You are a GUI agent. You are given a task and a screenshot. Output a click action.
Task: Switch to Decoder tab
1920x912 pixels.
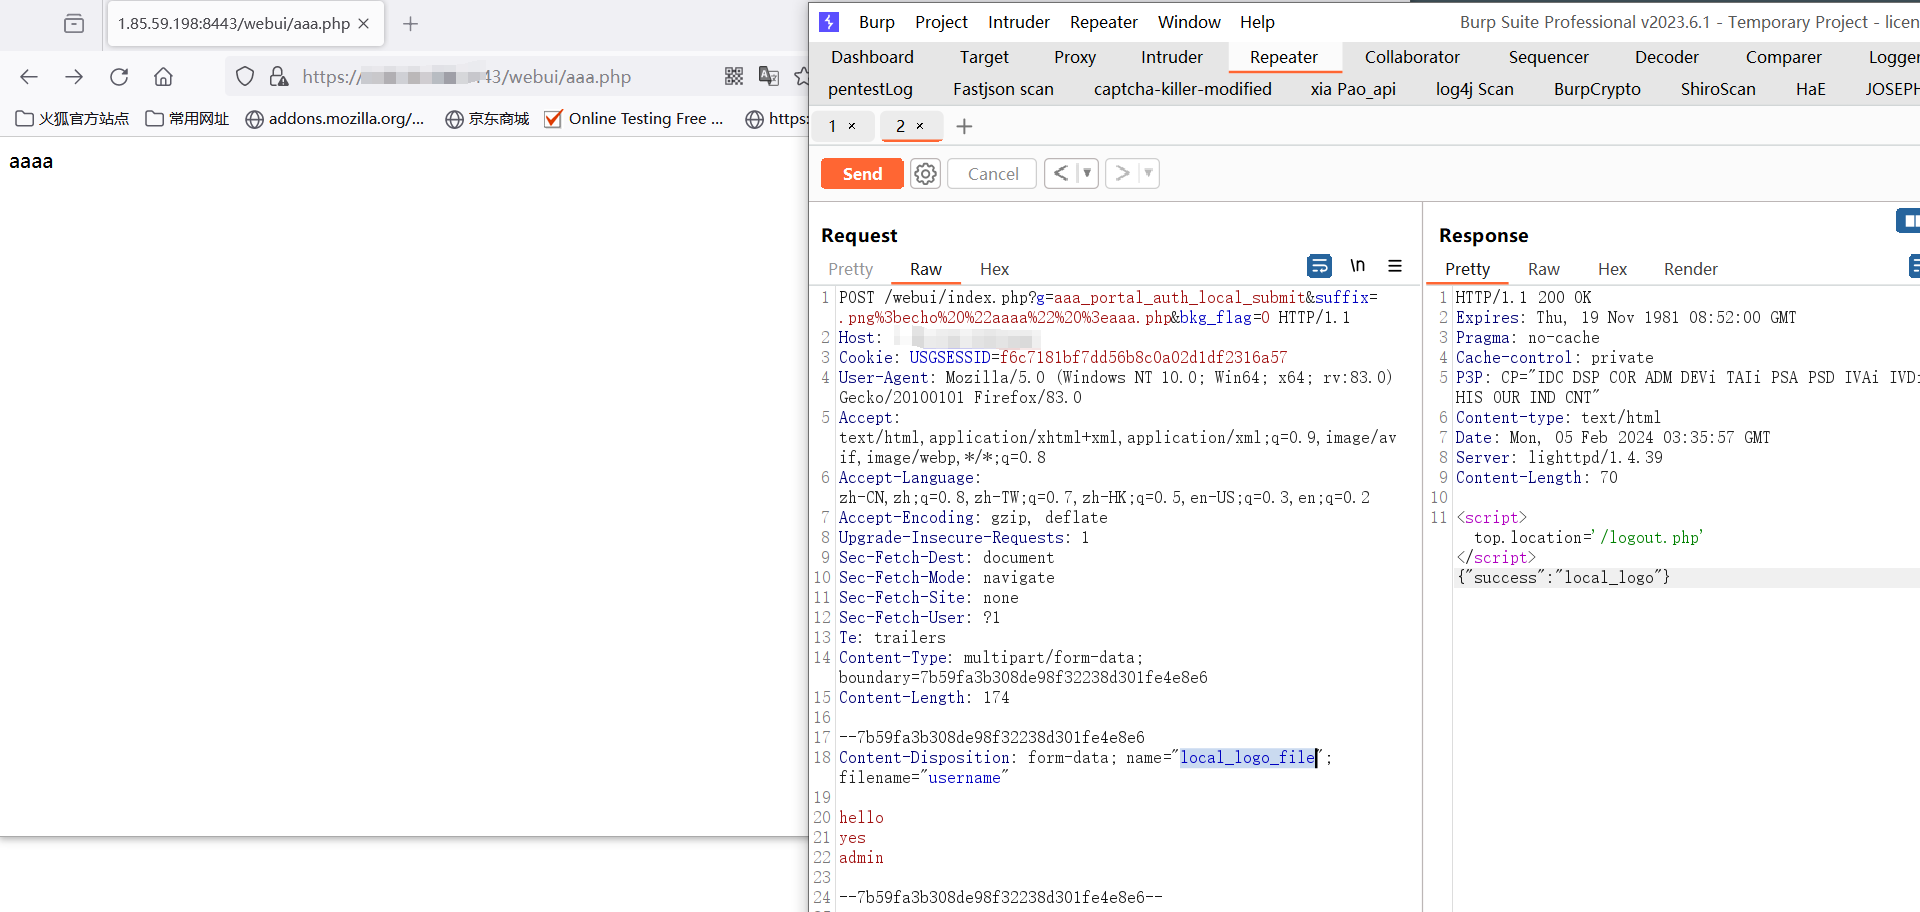coord(1666,57)
